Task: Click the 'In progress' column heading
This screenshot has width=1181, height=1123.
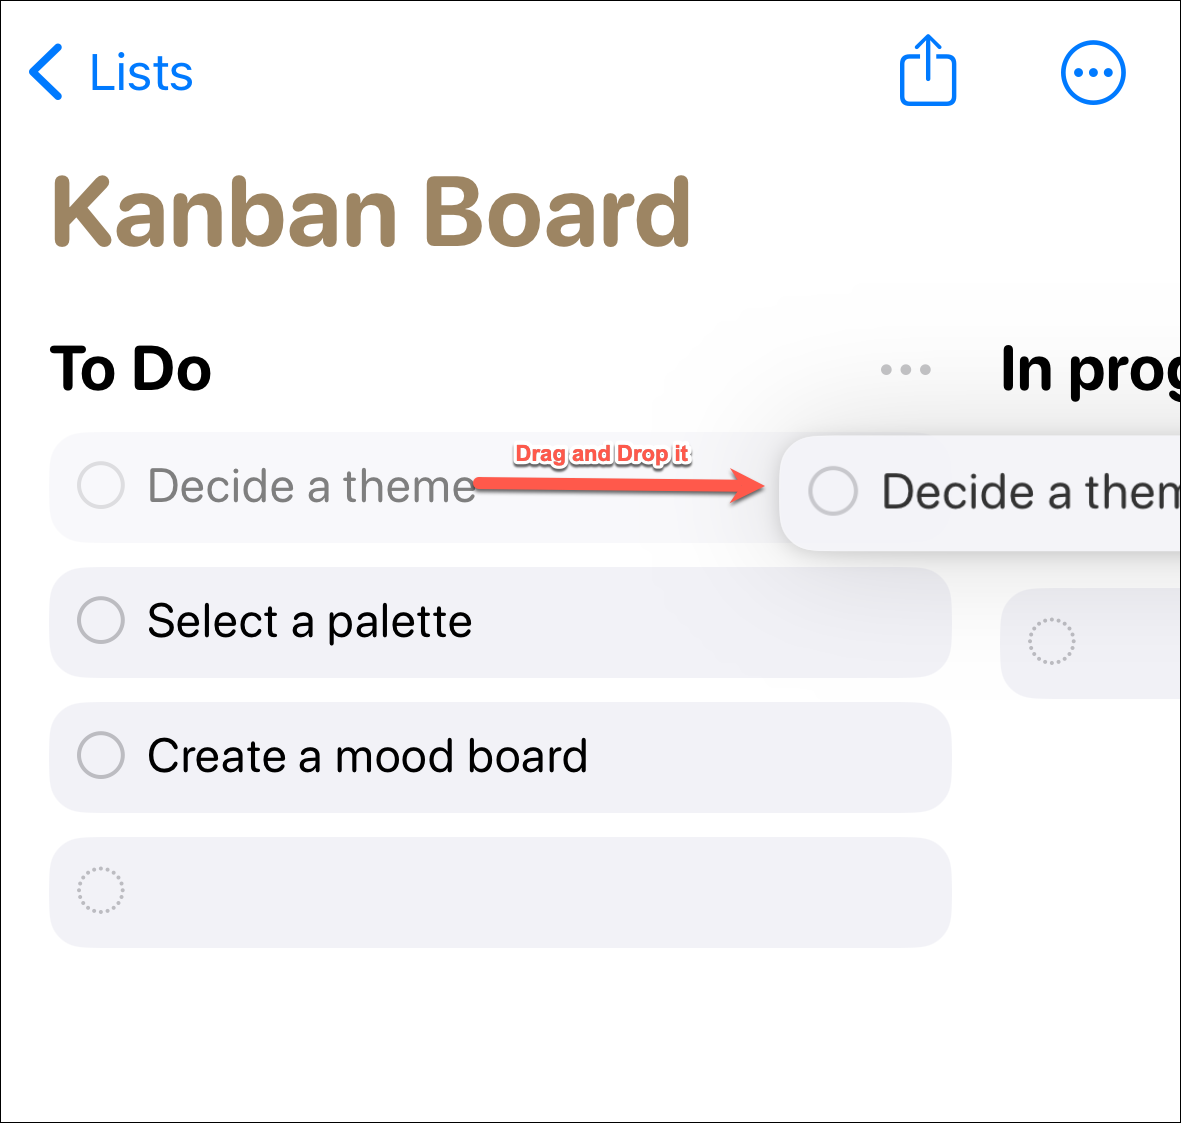Action: pos(1091,371)
